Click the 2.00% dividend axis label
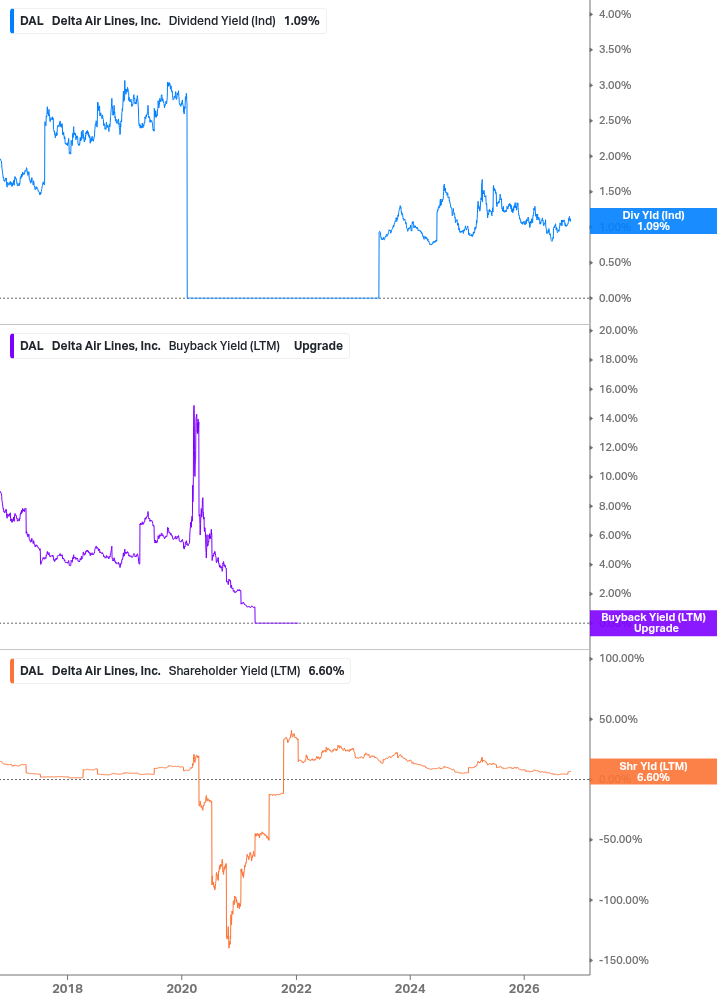 click(615, 156)
